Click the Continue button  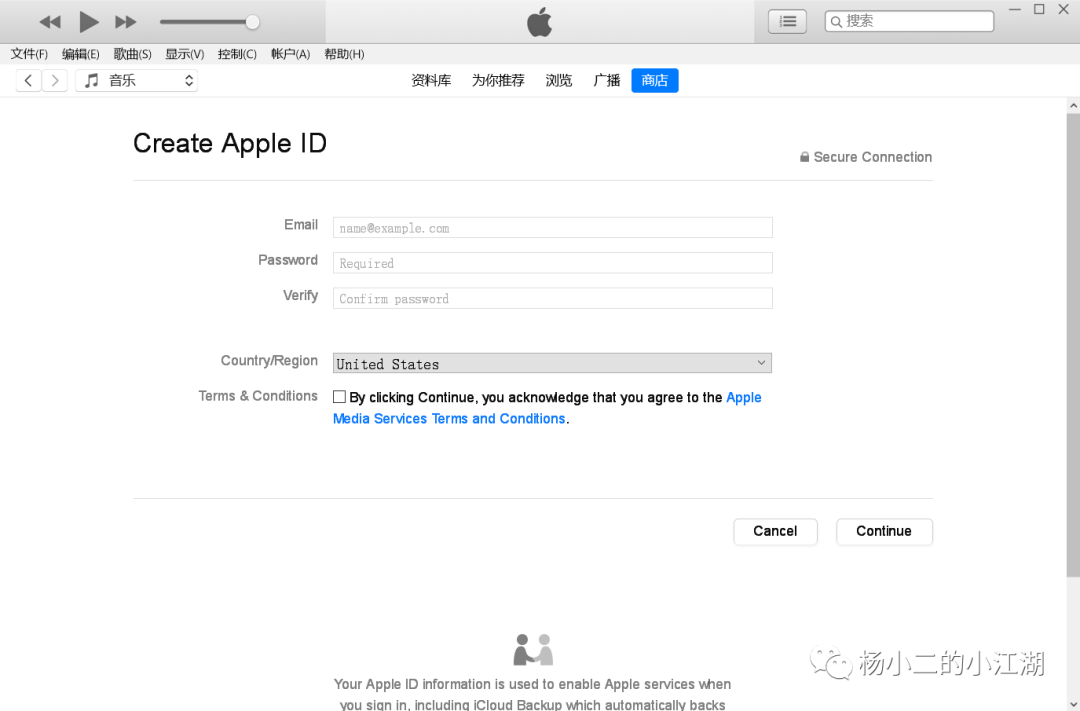pyautogui.click(x=884, y=531)
